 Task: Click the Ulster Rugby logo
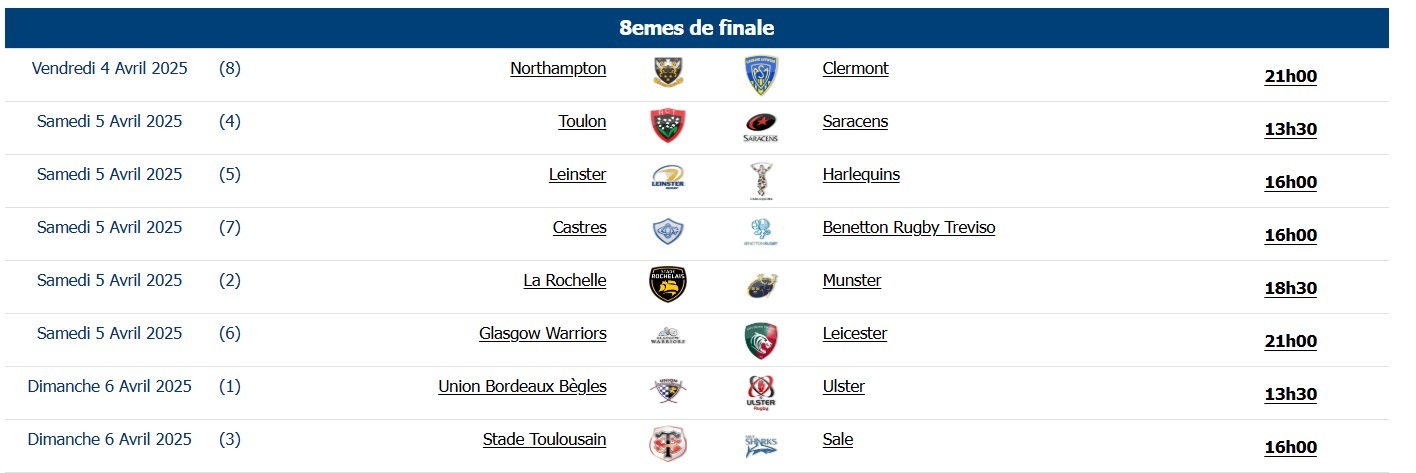pyautogui.click(x=761, y=392)
